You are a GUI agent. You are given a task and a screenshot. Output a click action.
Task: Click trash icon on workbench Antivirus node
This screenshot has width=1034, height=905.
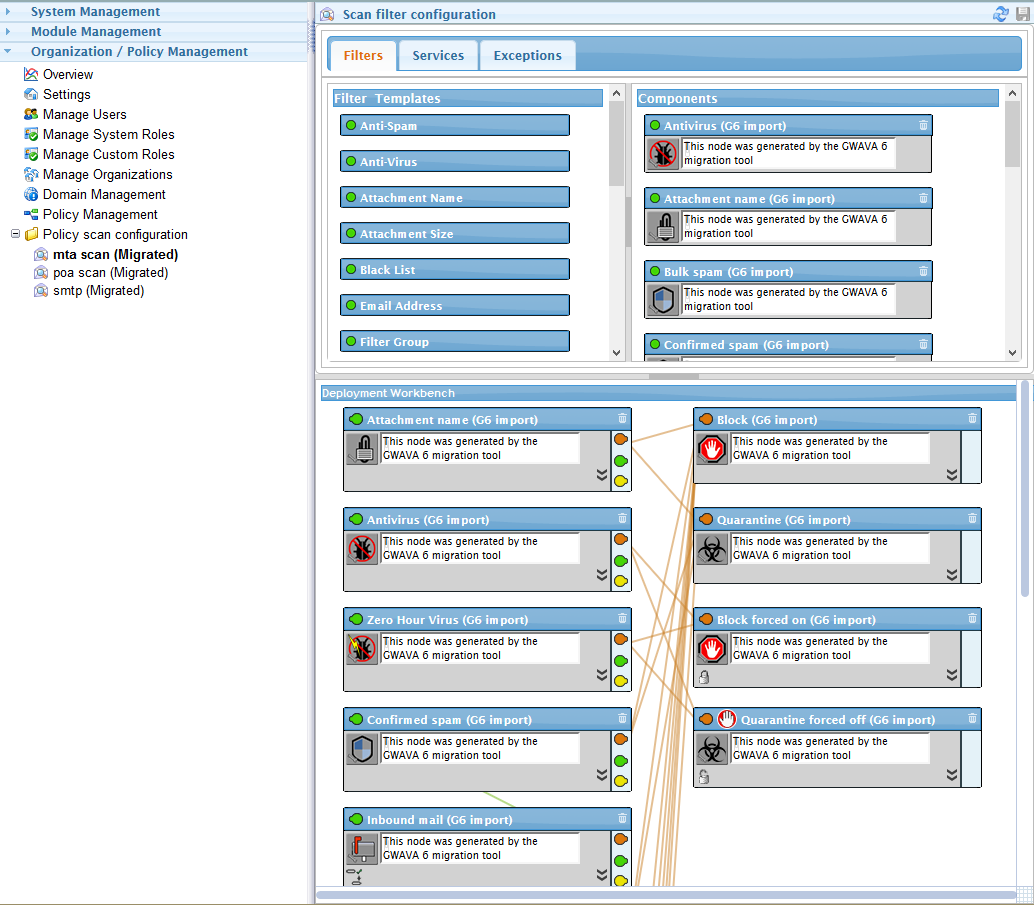[x=623, y=519]
